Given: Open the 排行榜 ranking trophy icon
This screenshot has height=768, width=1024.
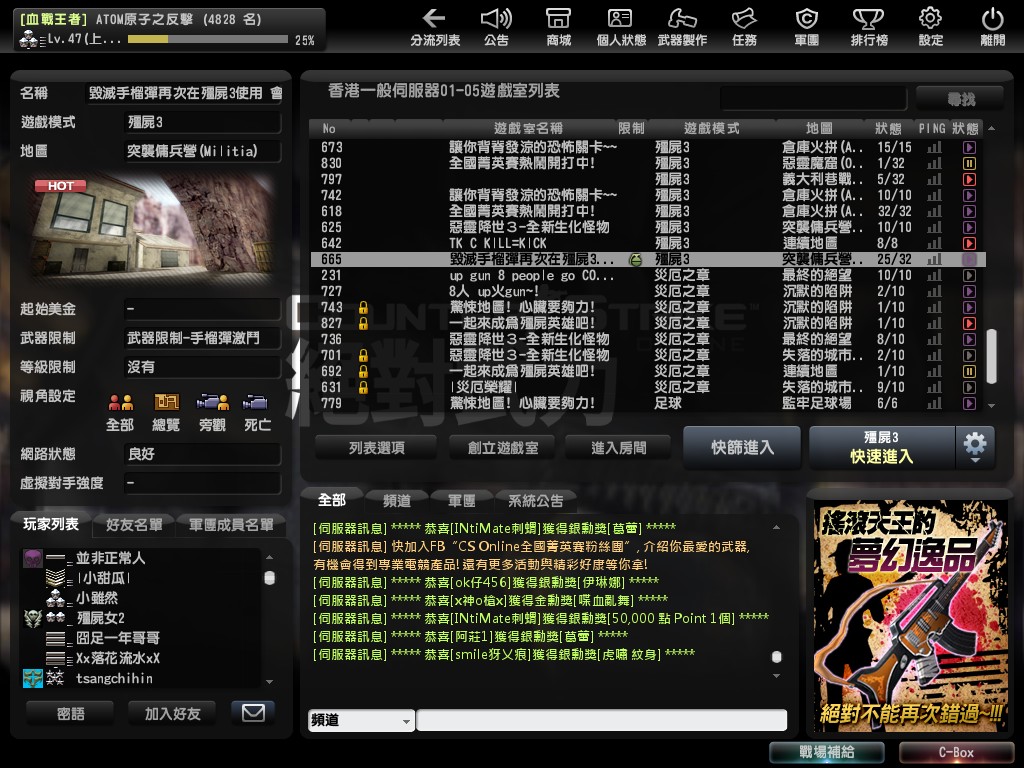Looking at the screenshot, I should pyautogui.click(x=868, y=27).
